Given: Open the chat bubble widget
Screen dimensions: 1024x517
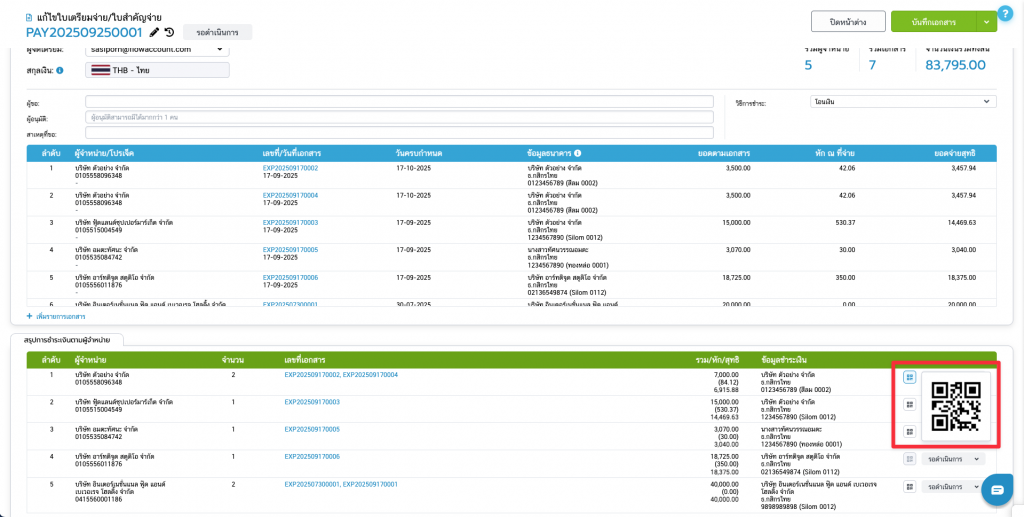Looking at the screenshot, I should tap(997, 489).
